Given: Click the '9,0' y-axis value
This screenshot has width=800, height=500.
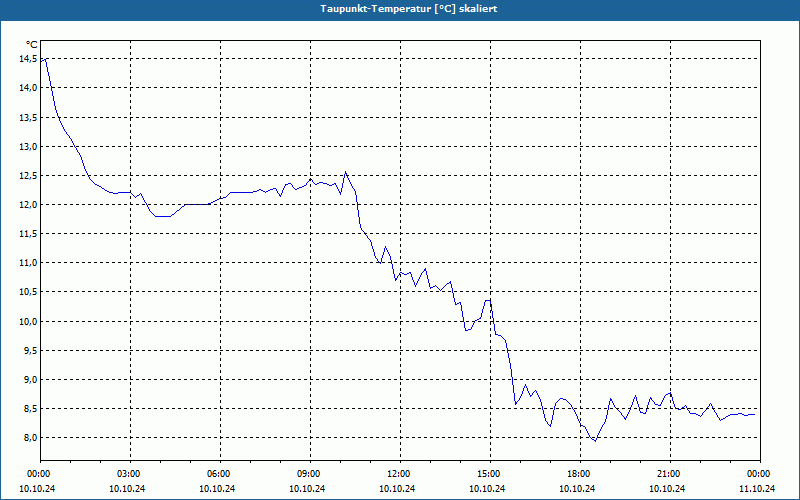Looking at the screenshot, I should click(x=30, y=380).
